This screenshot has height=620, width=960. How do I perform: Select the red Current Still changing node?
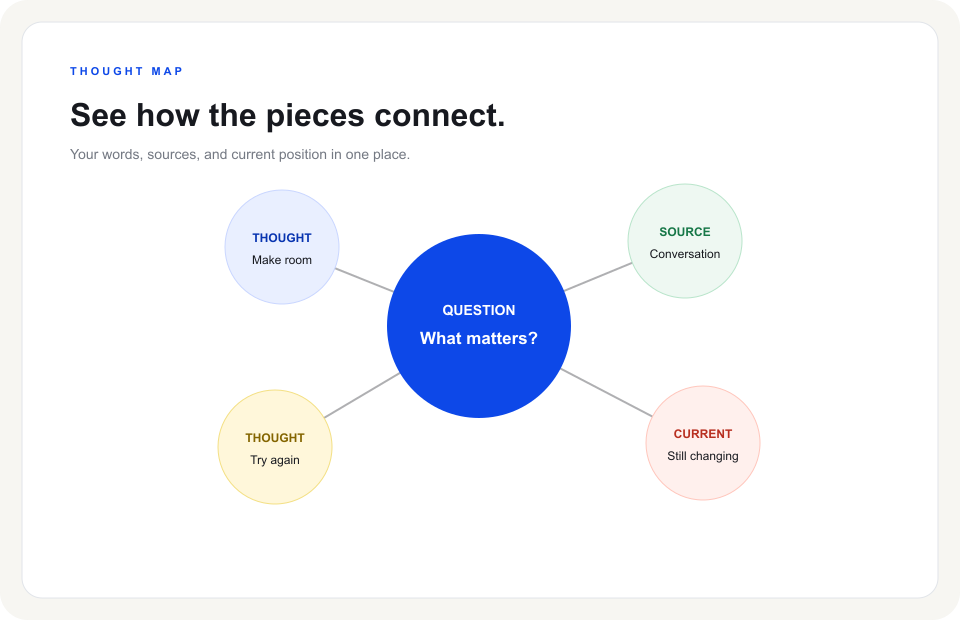click(x=703, y=443)
